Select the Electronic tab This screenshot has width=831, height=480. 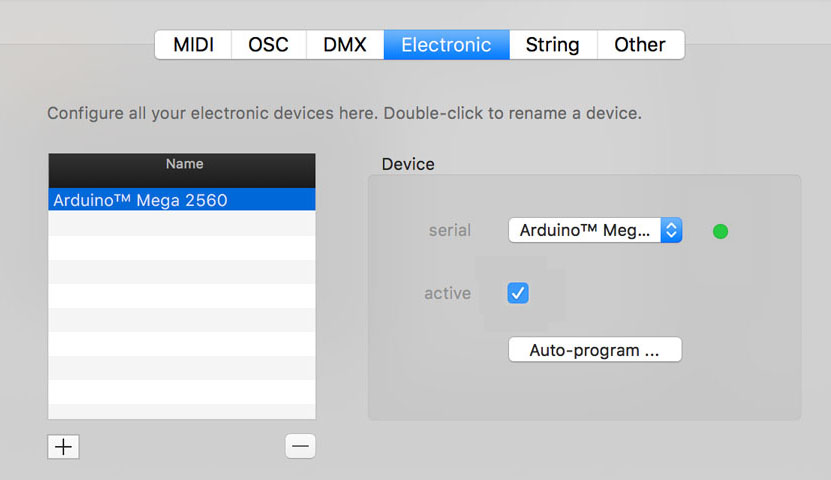(x=446, y=45)
